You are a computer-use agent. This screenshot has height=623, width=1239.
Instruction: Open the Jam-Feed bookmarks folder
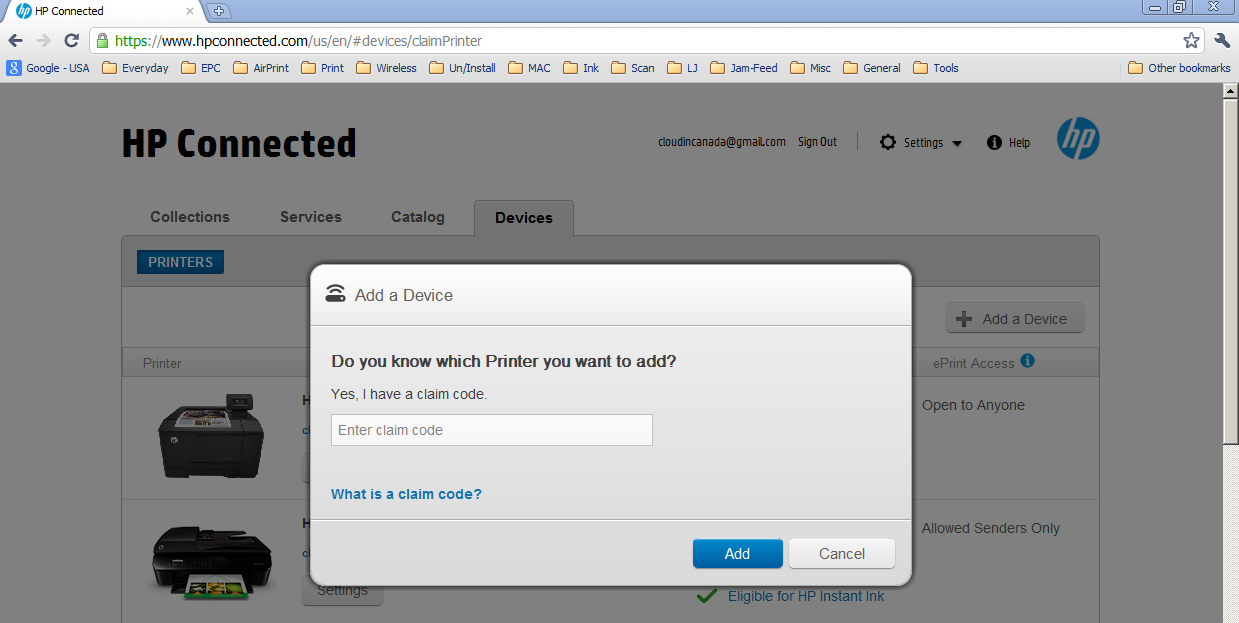(744, 68)
